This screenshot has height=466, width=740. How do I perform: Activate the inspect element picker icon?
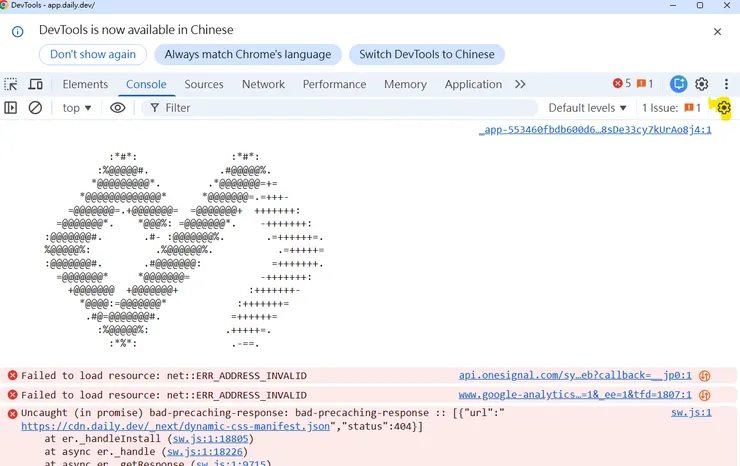(x=11, y=85)
